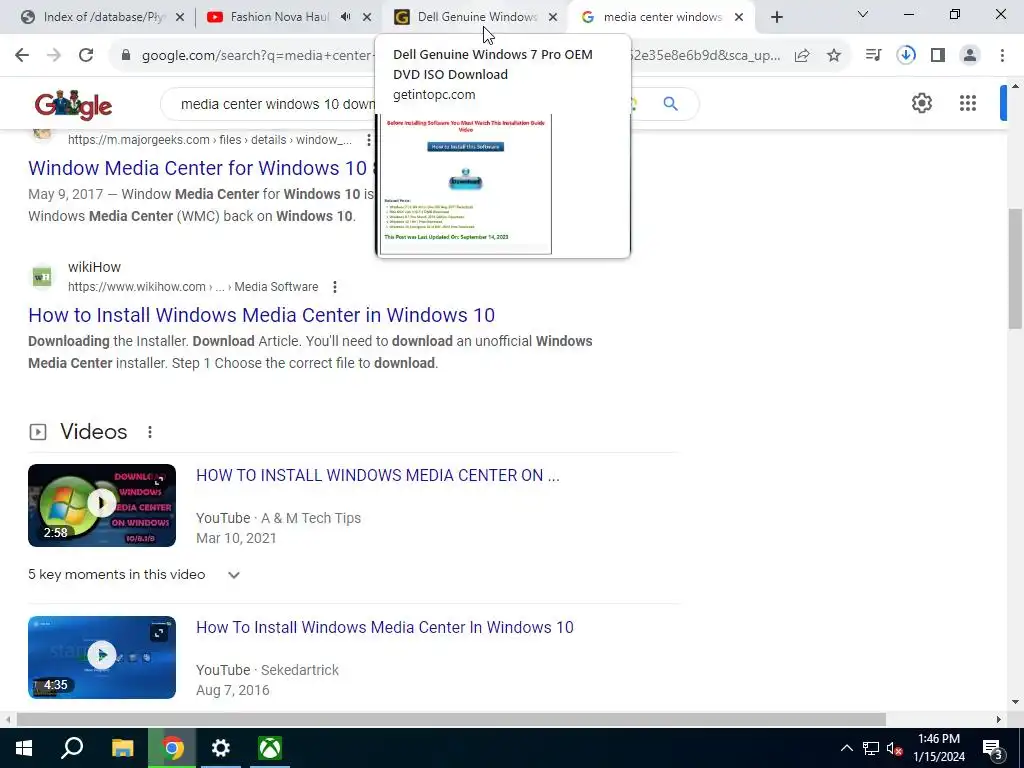Open Windows taskbar search

tap(72, 748)
